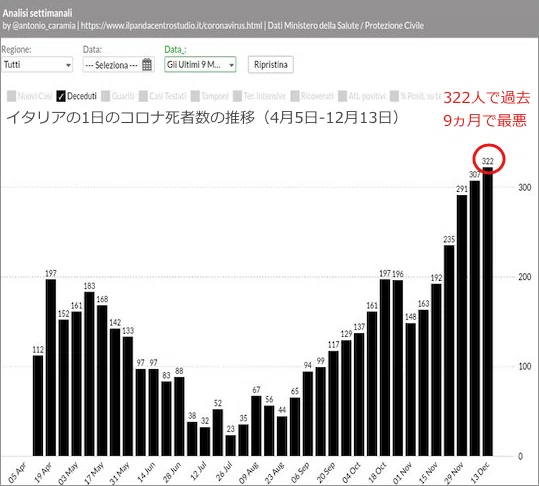Click the bar labeled 322
Image resolution: width=539 pixels, height=486 pixels.
(x=488, y=312)
